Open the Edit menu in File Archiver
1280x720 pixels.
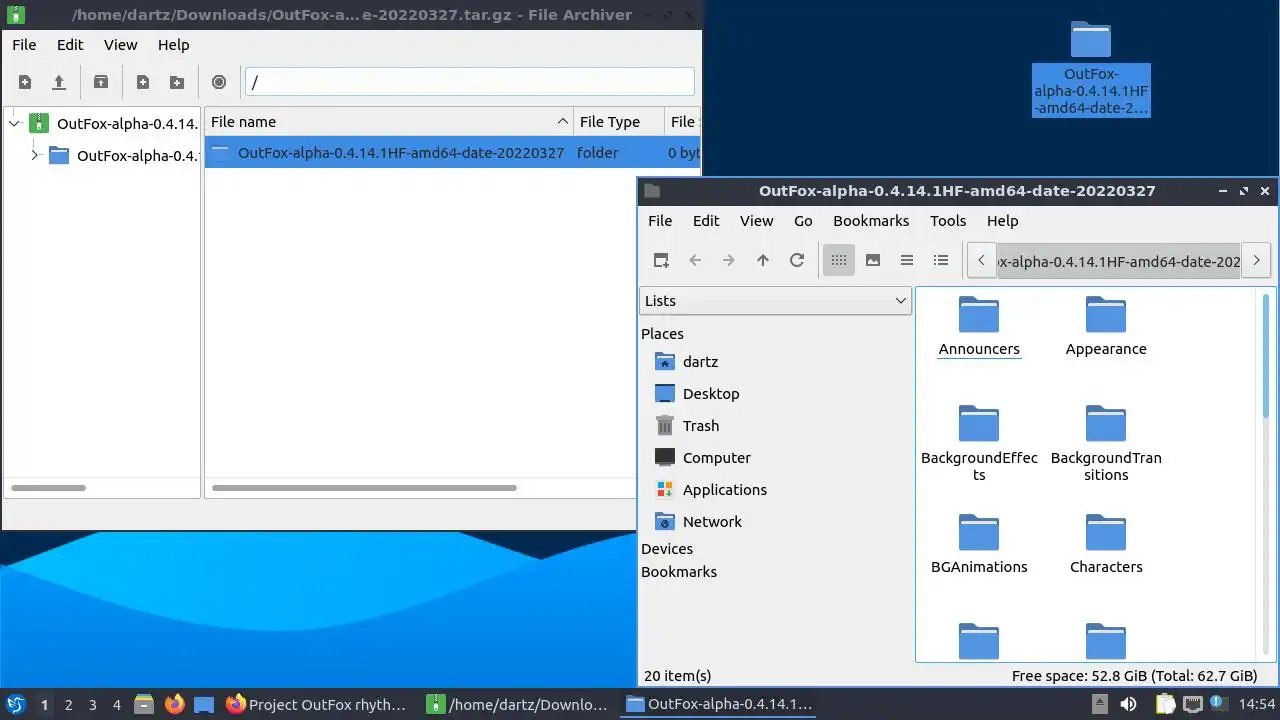(x=70, y=45)
